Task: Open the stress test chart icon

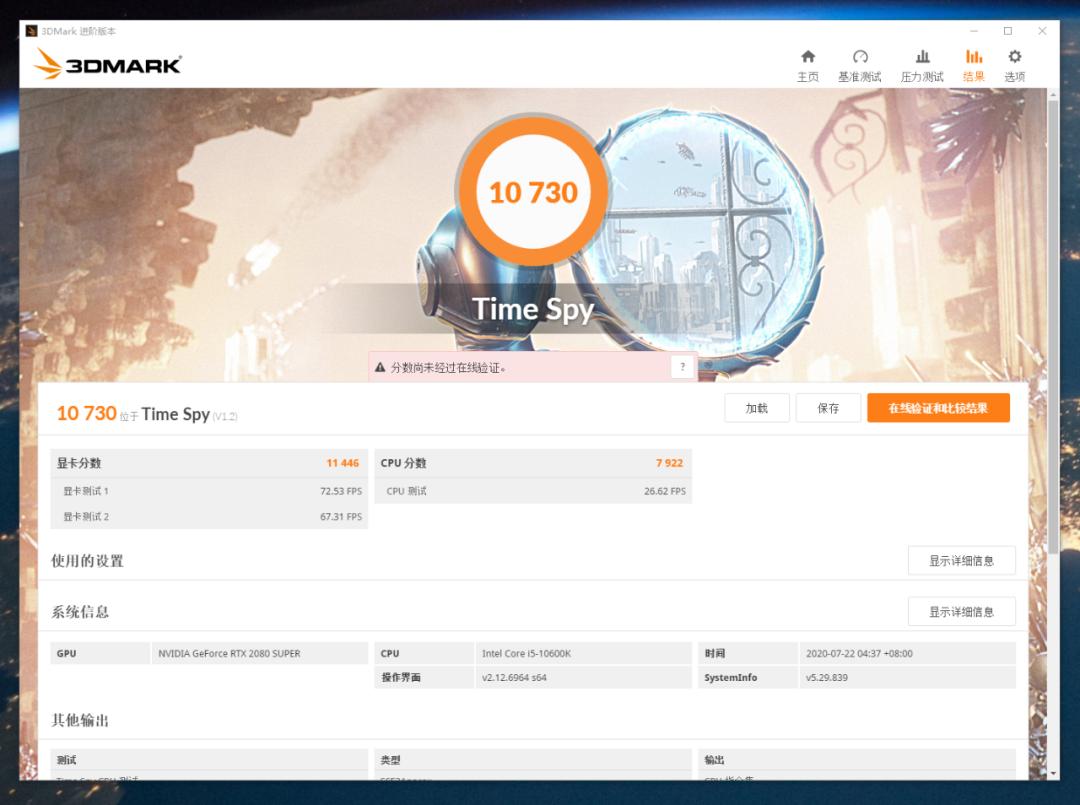Action: pyautogui.click(x=922, y=56)
